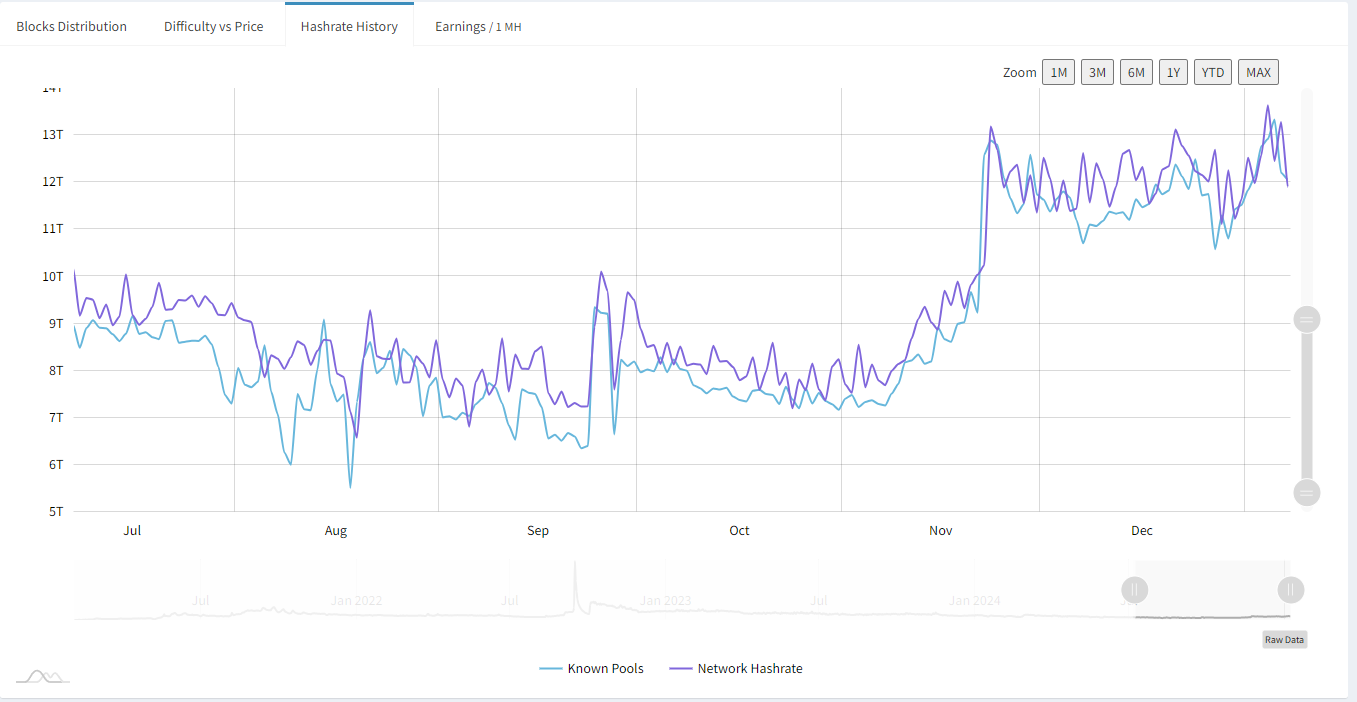
Task: Select the Earnings / 1 MH tab
Action: click(478, 26)
